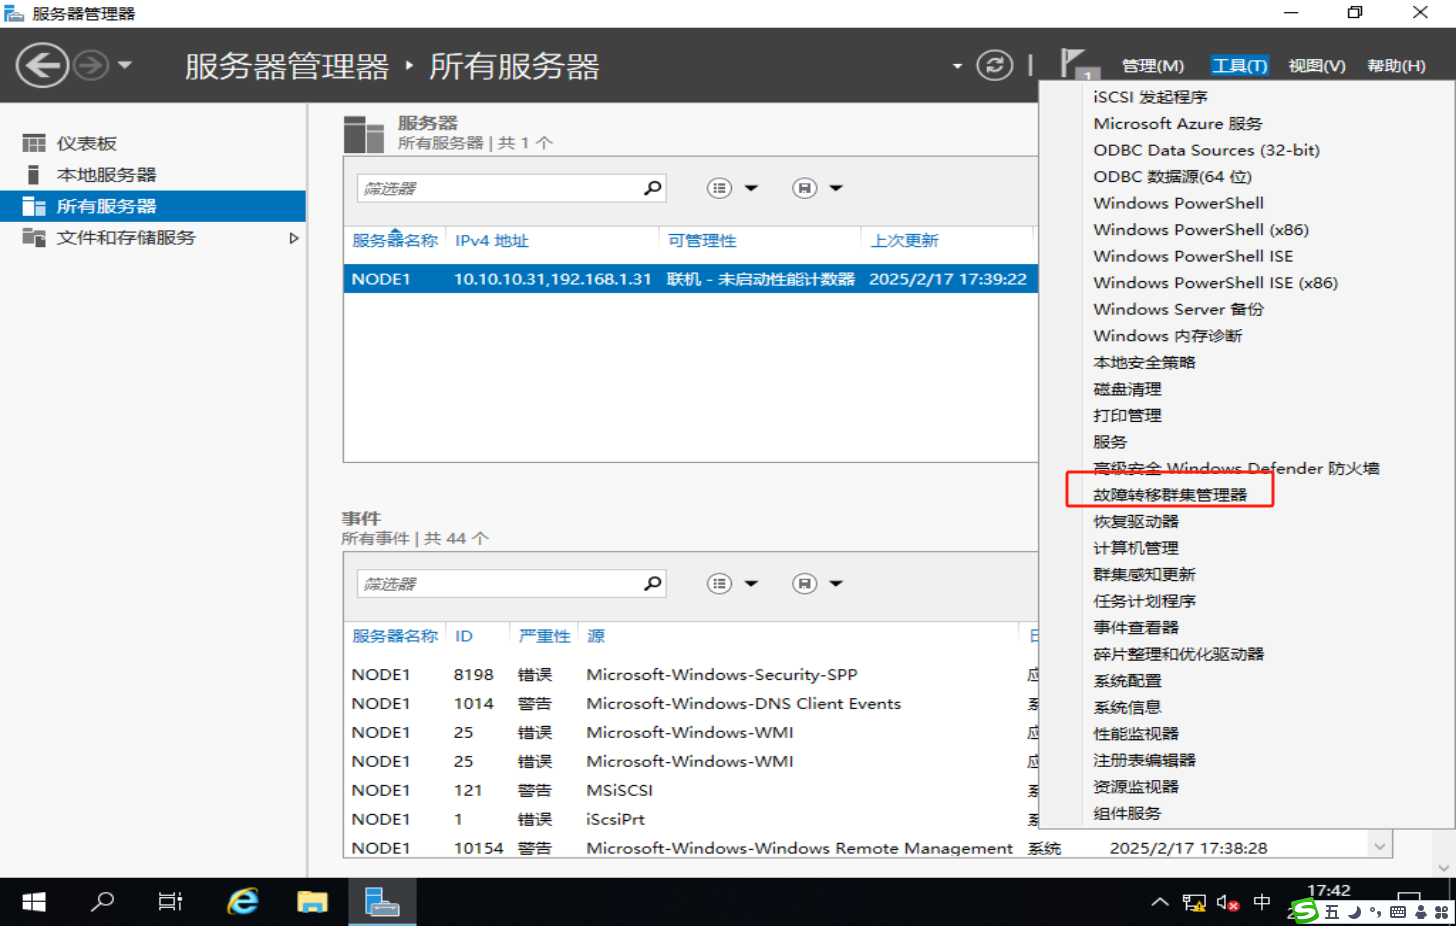Click the list options icon in the servers panel
Viewport: 1456px width, 926px height.
click(719, 188)
